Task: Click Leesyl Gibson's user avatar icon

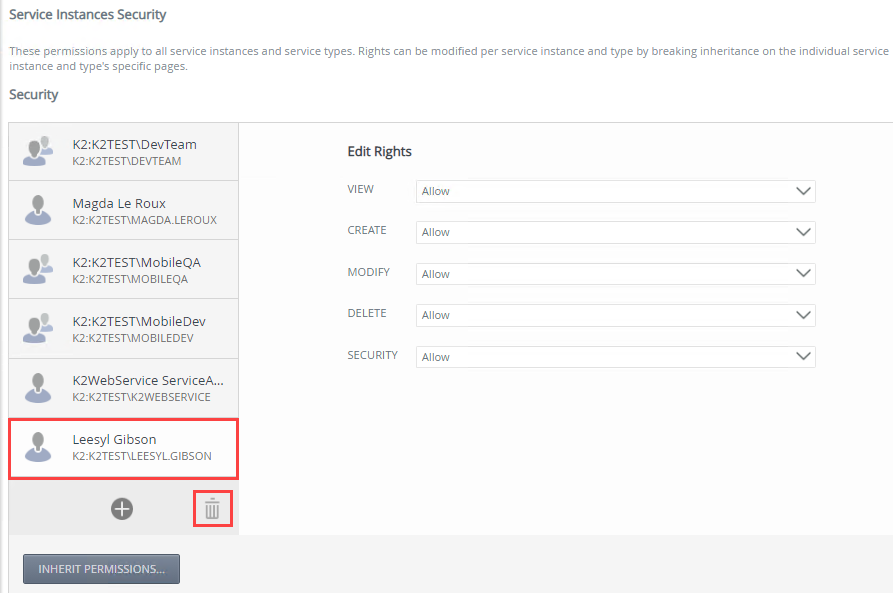Action: click(39, 447)
